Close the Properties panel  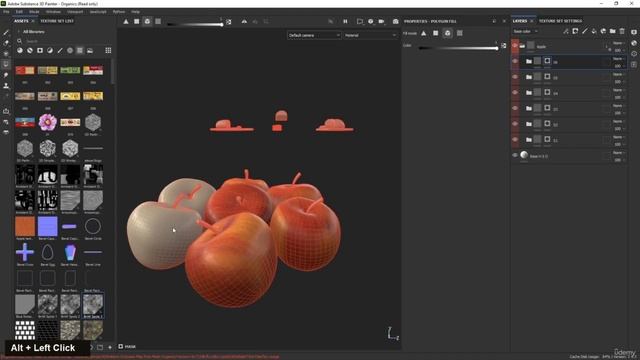[x=504, y=21]
